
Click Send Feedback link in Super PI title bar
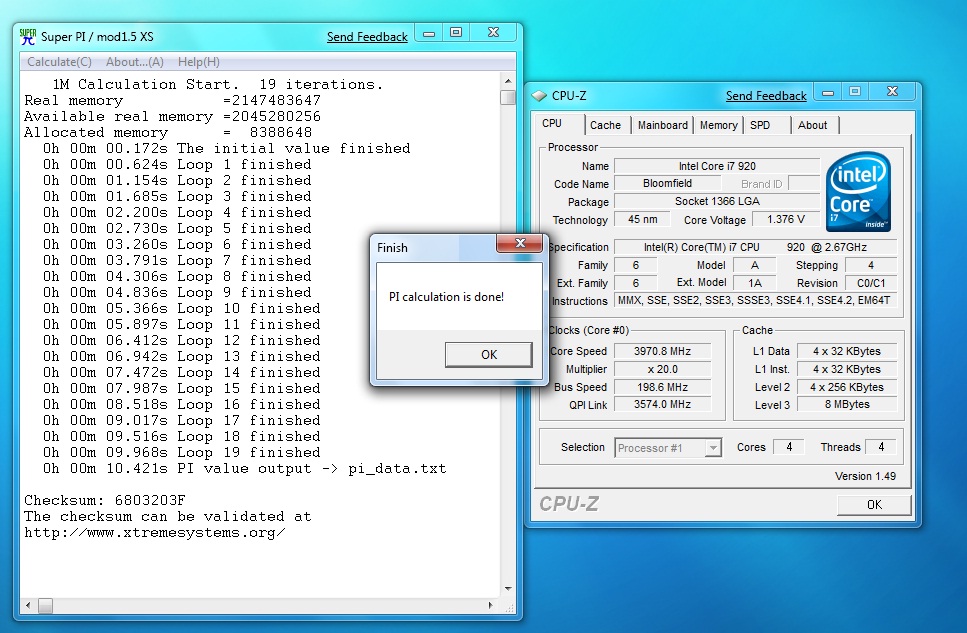(367, 37)
